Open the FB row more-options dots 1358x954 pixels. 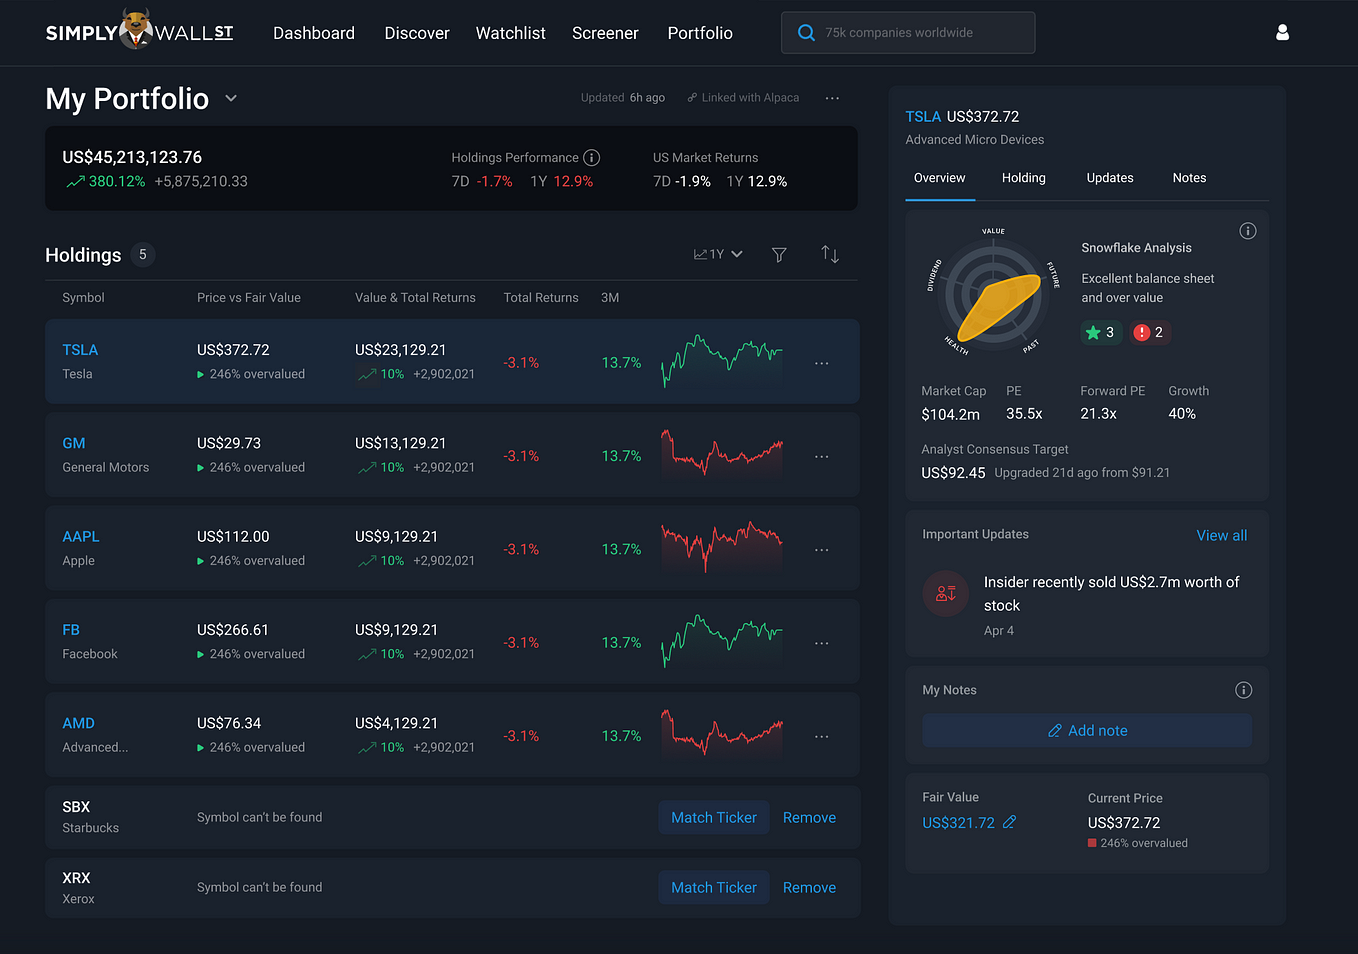coord(822,643)
